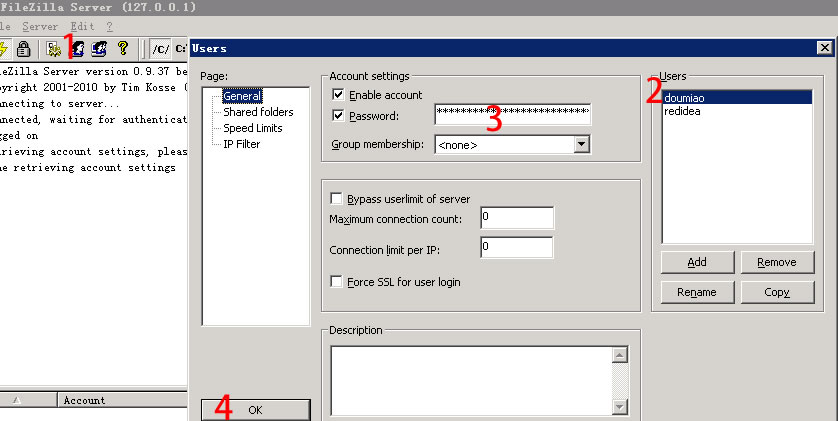Click the Copy user button
The image size is (838, 421).
777,292
